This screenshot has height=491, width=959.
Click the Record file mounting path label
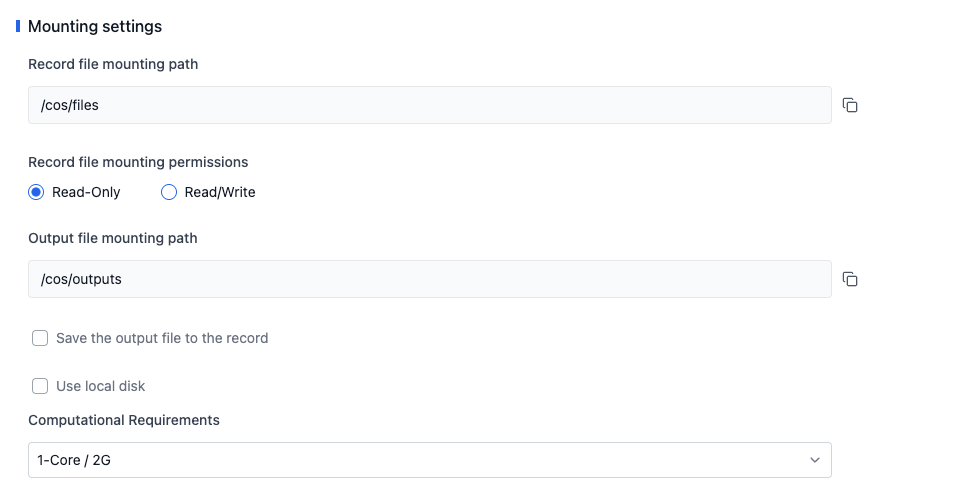coord(113,64)
